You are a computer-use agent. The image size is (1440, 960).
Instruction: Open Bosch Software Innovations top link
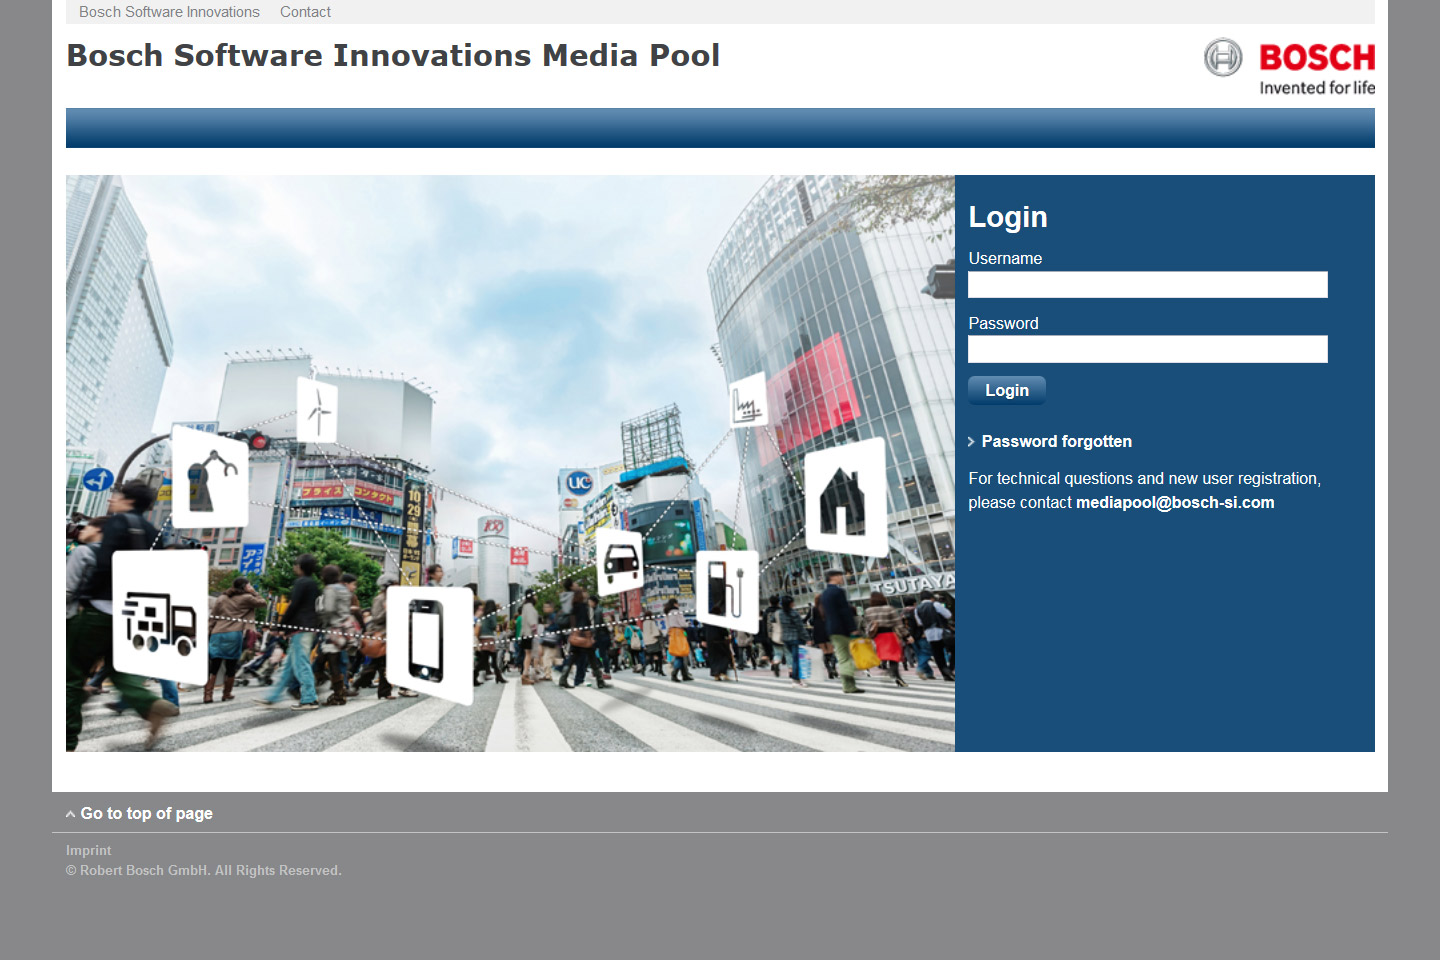pyautogui.click(x=169, y=12)
